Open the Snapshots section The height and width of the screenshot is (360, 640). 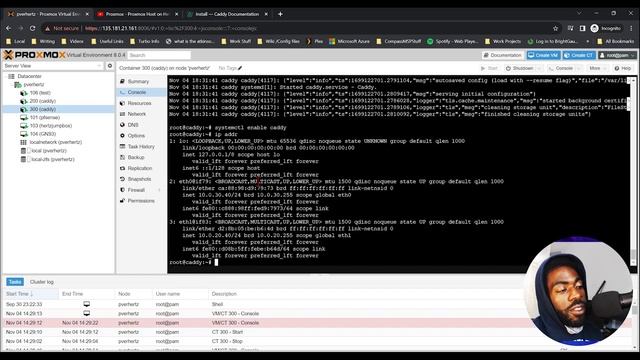(139, 179)
